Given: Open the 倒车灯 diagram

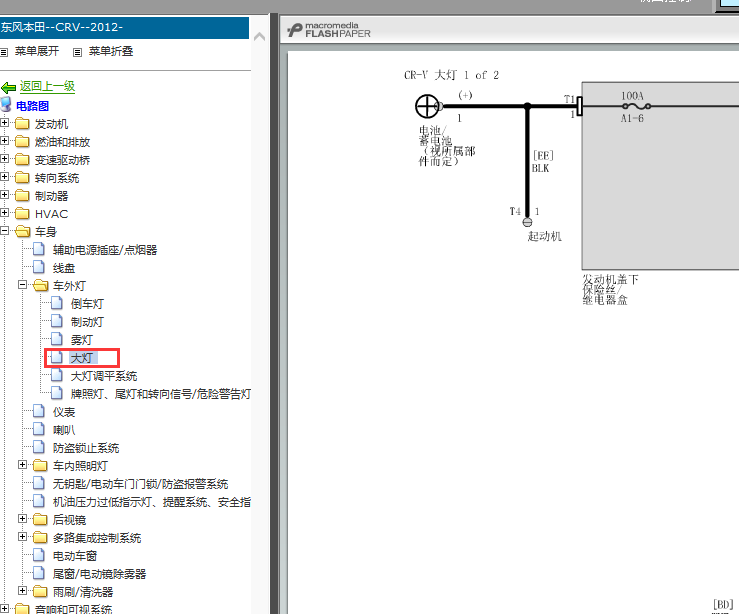Looking at the screenshot, I should (87, 304).
